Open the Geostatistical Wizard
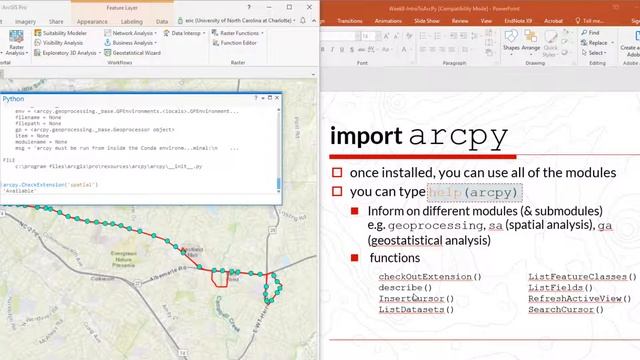640x360 pixels. click(x=132, y=53)
